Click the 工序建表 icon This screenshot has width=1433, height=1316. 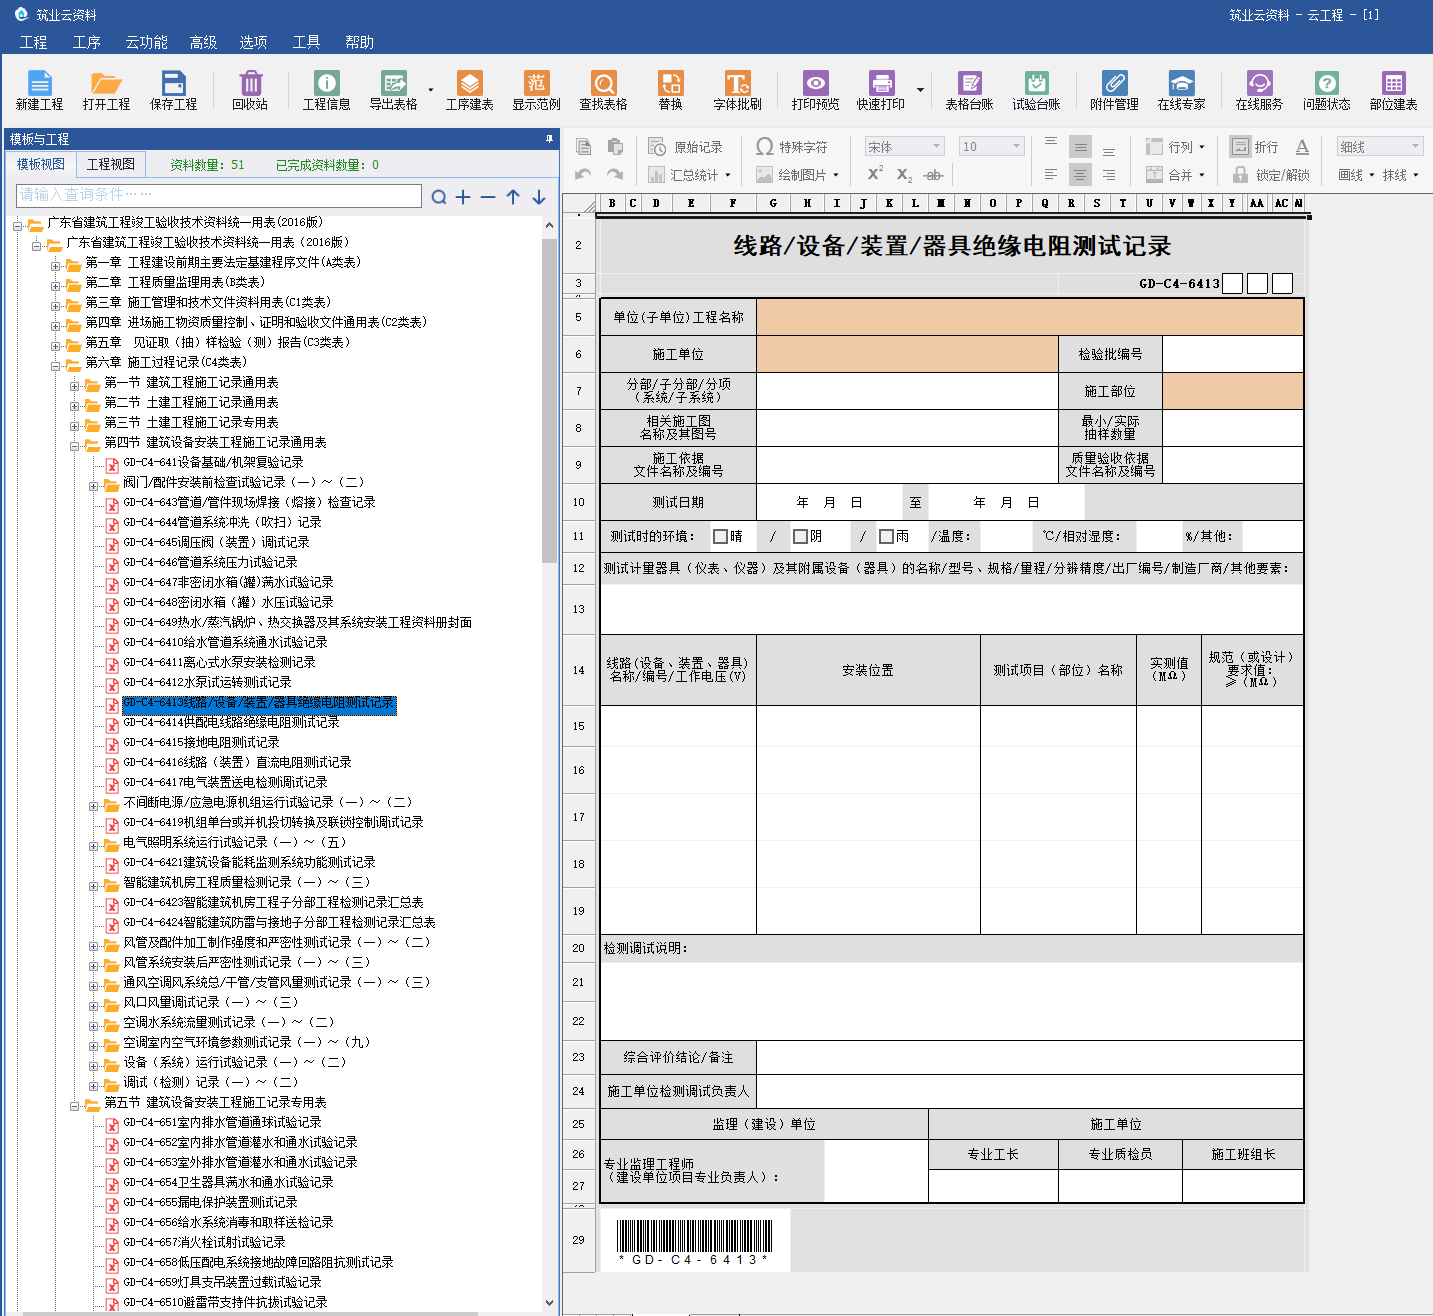(469, 90)
